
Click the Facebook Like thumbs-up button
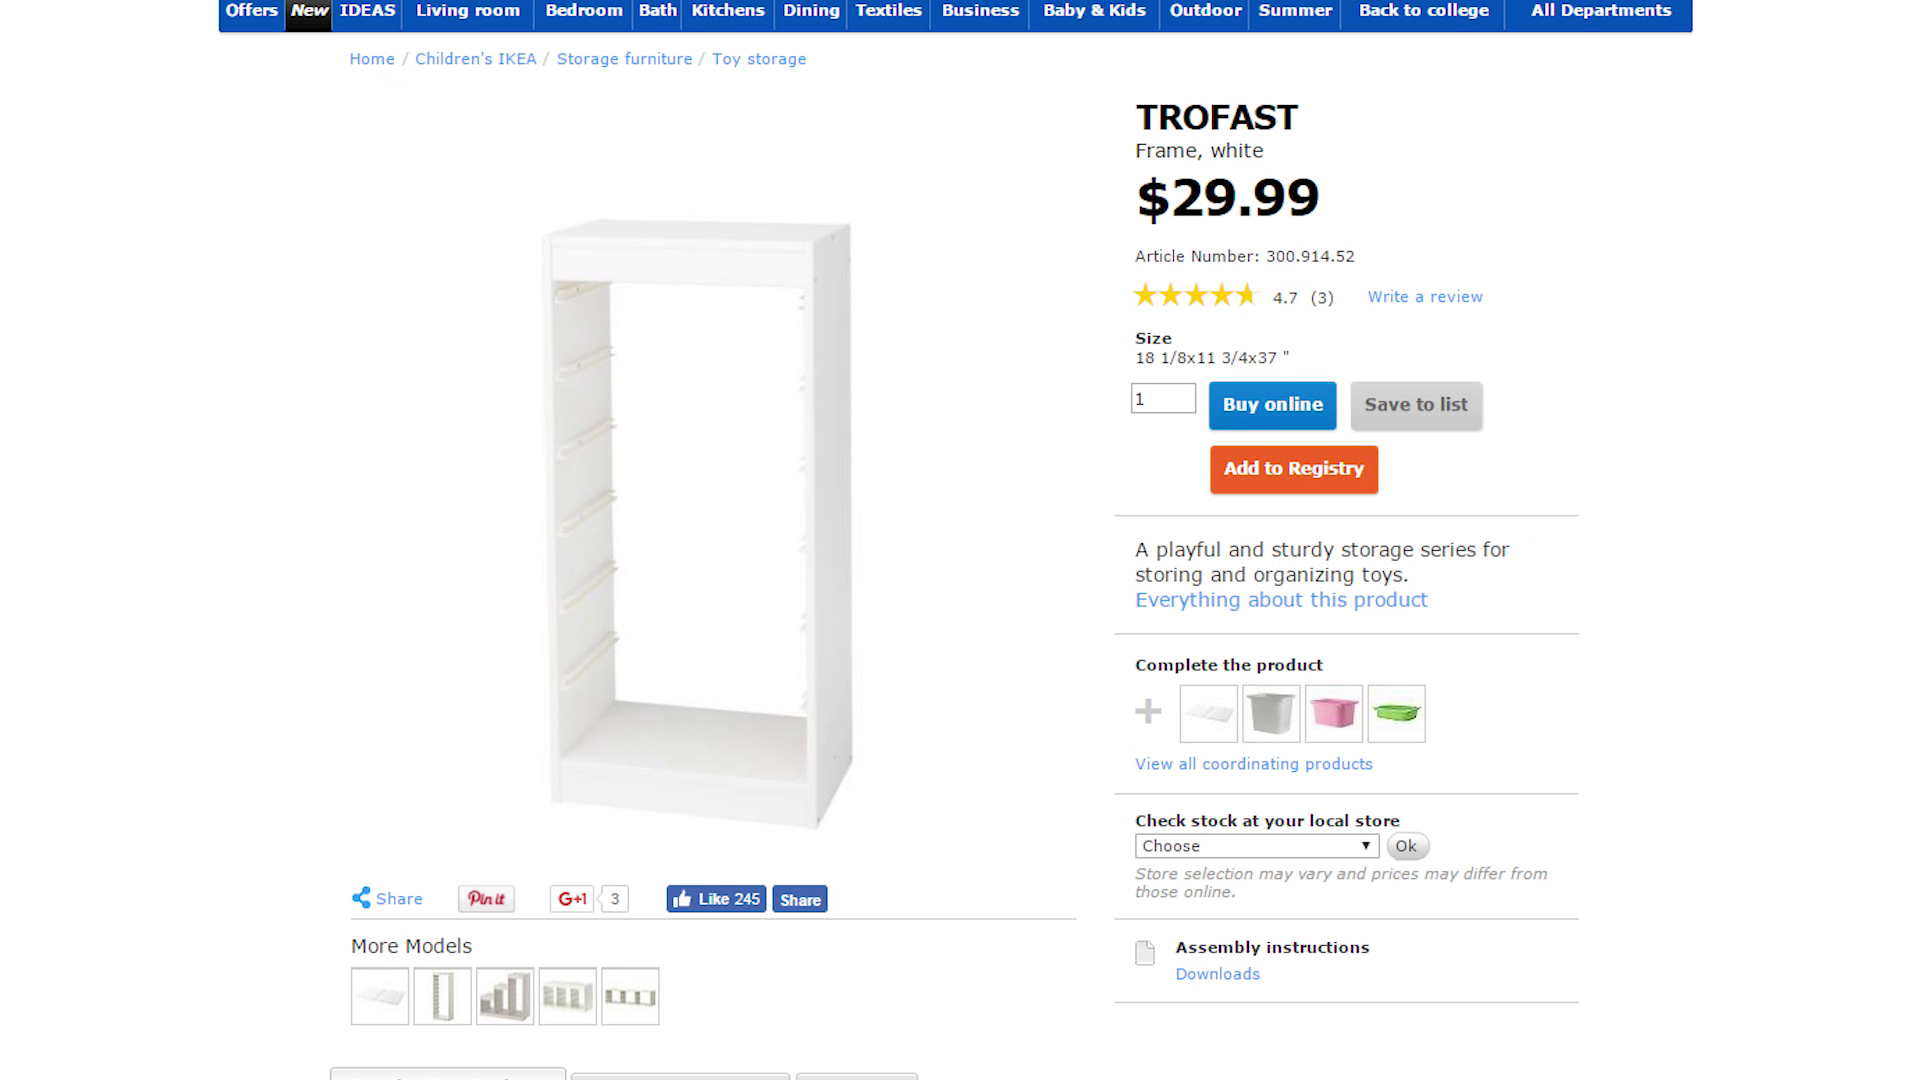click(716, 899)
